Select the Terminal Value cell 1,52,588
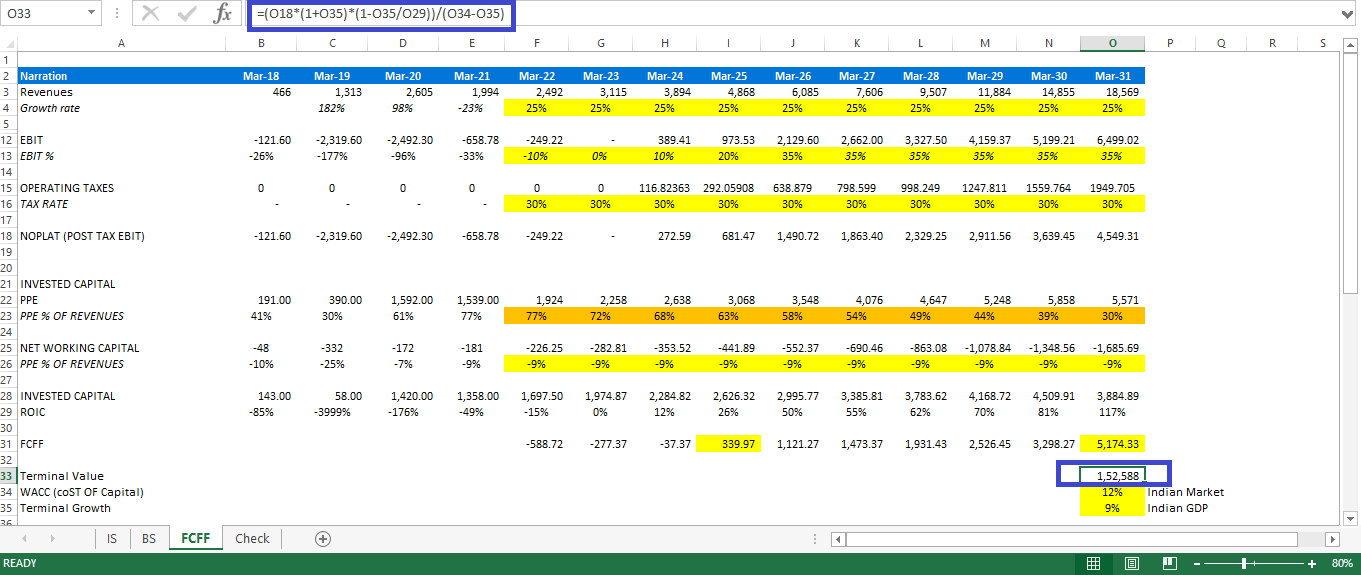 click(1113, 476)
